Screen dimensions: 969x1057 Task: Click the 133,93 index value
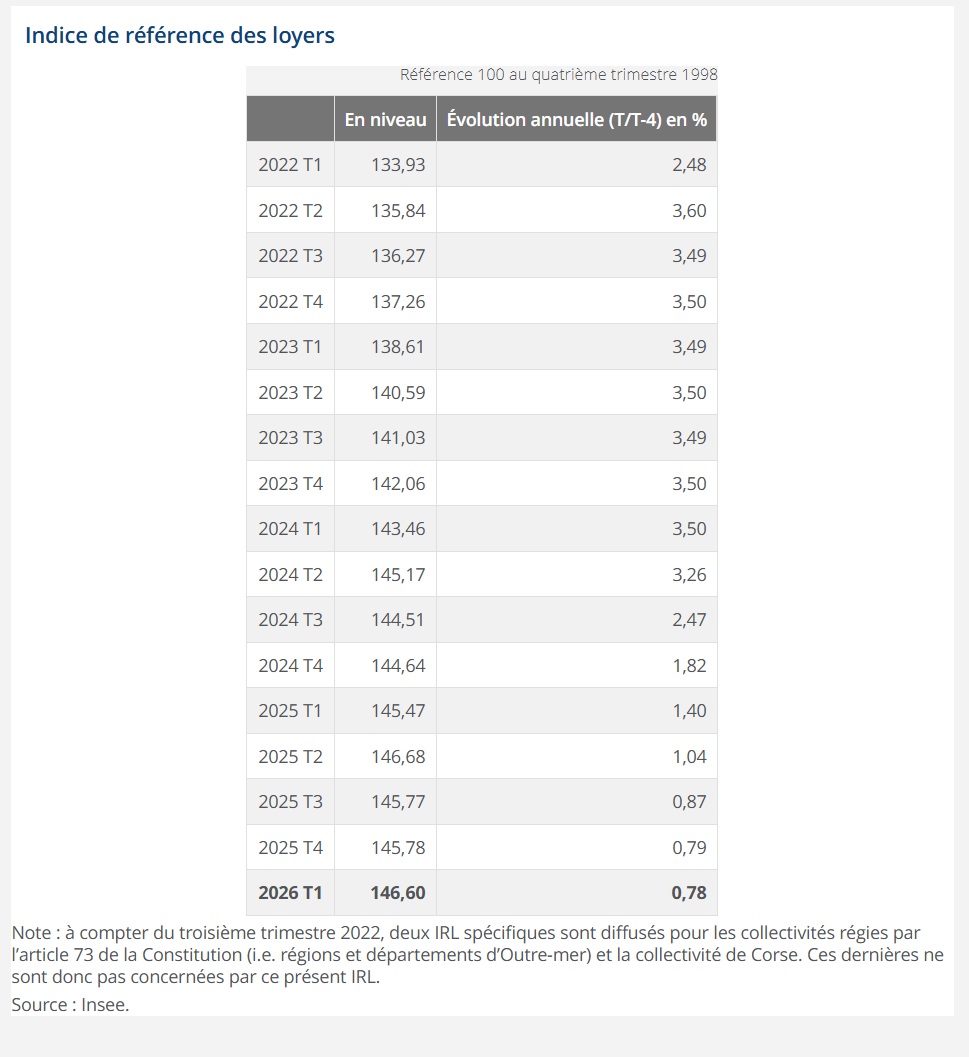point(398,165)
